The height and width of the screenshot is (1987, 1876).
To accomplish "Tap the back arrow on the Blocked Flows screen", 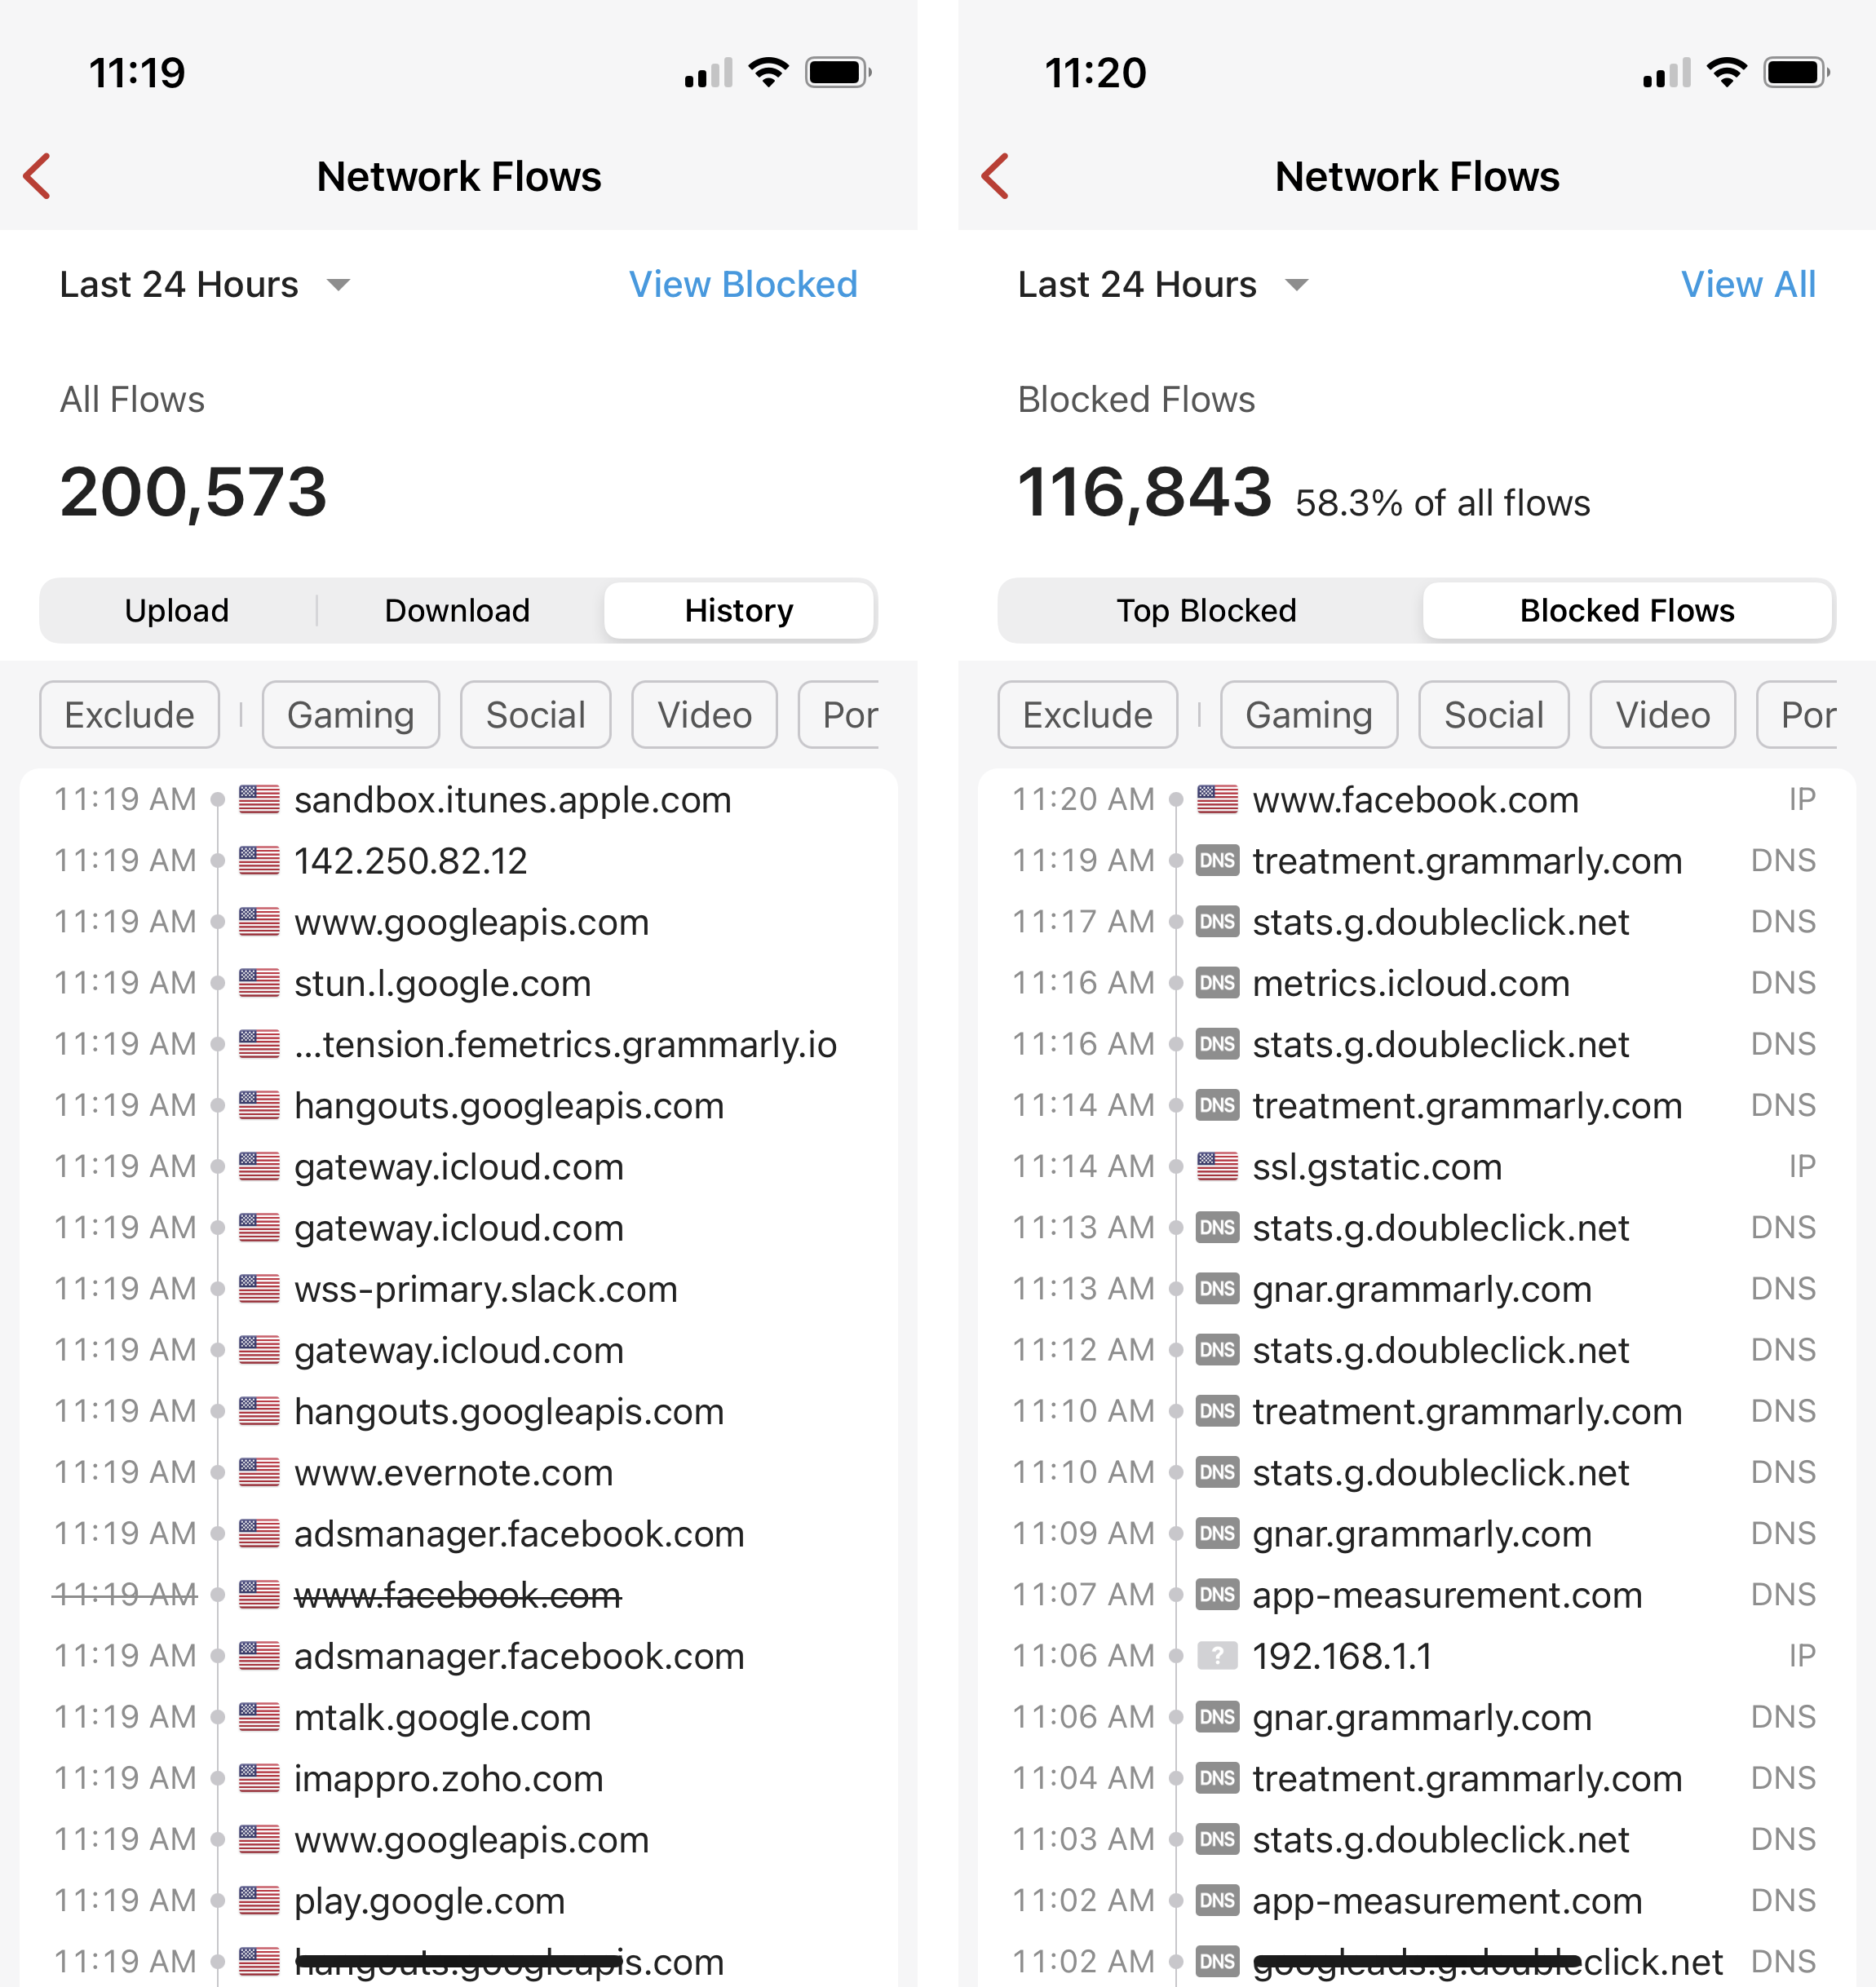I will pos(996,177).
